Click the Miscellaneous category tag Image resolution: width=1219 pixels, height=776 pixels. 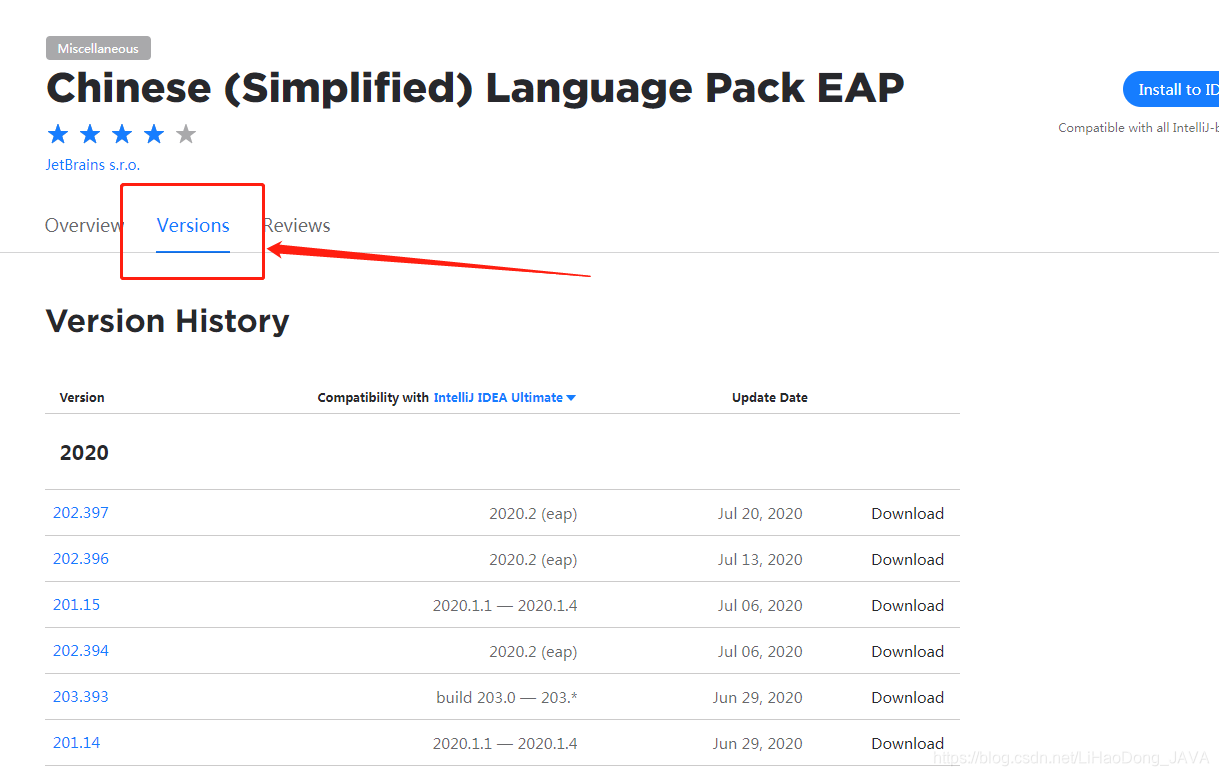[98, 48]
